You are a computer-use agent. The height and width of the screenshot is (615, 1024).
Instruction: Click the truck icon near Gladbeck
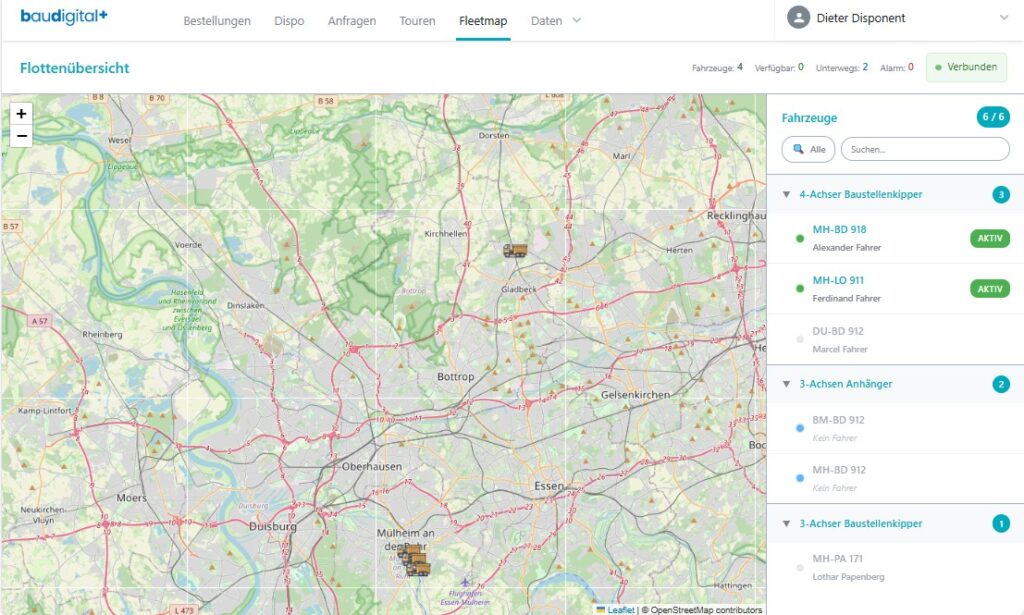(x=515, y=251)
